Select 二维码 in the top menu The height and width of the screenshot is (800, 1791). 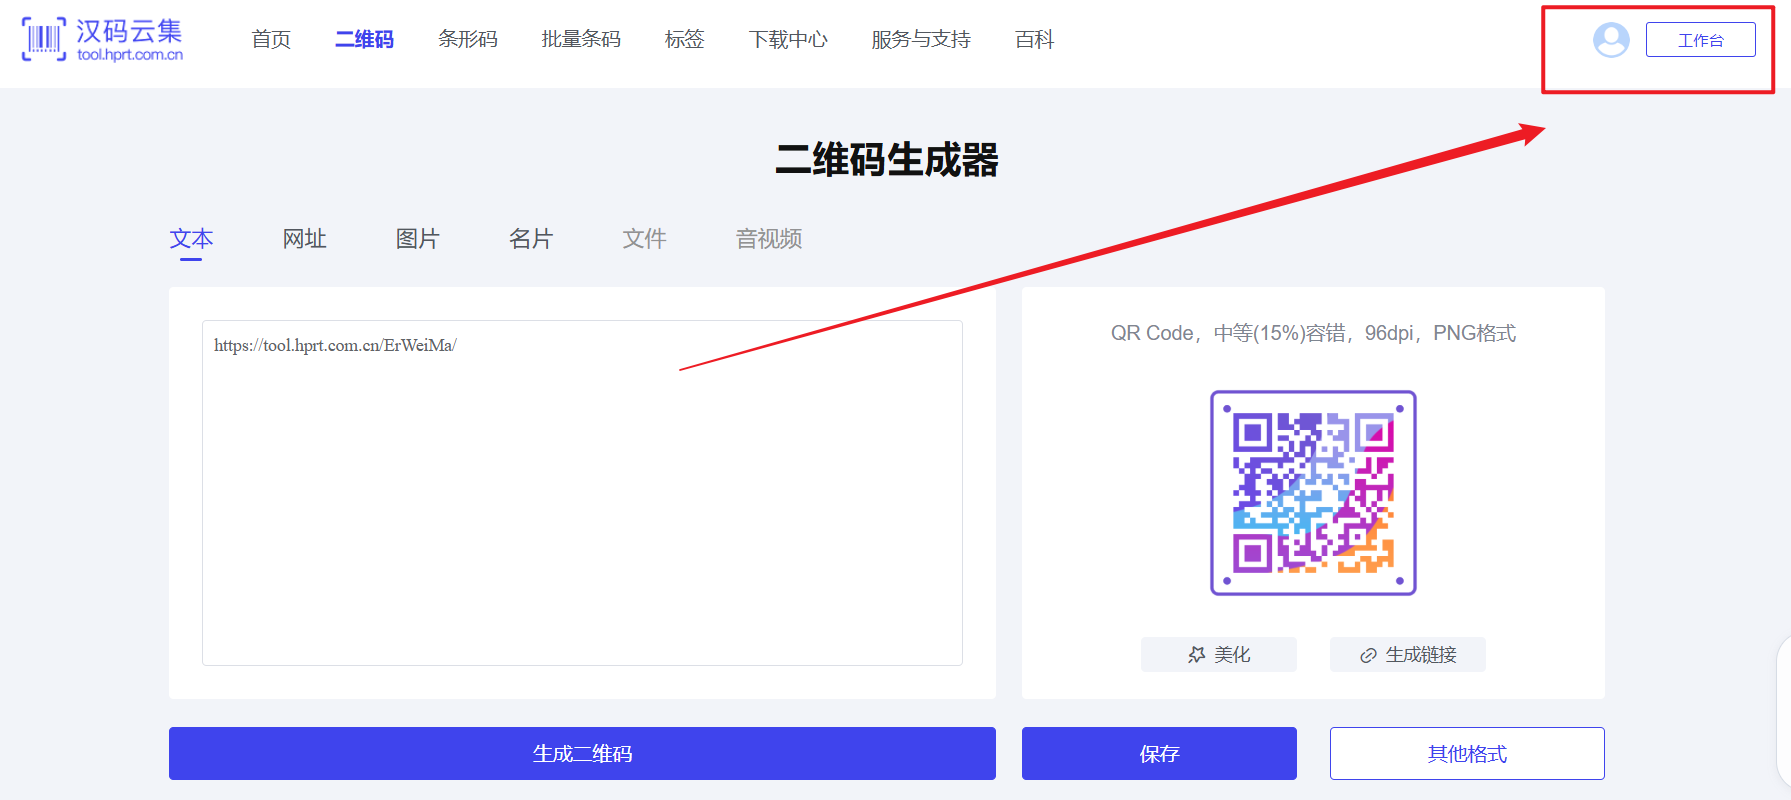(x=364, y=39)
